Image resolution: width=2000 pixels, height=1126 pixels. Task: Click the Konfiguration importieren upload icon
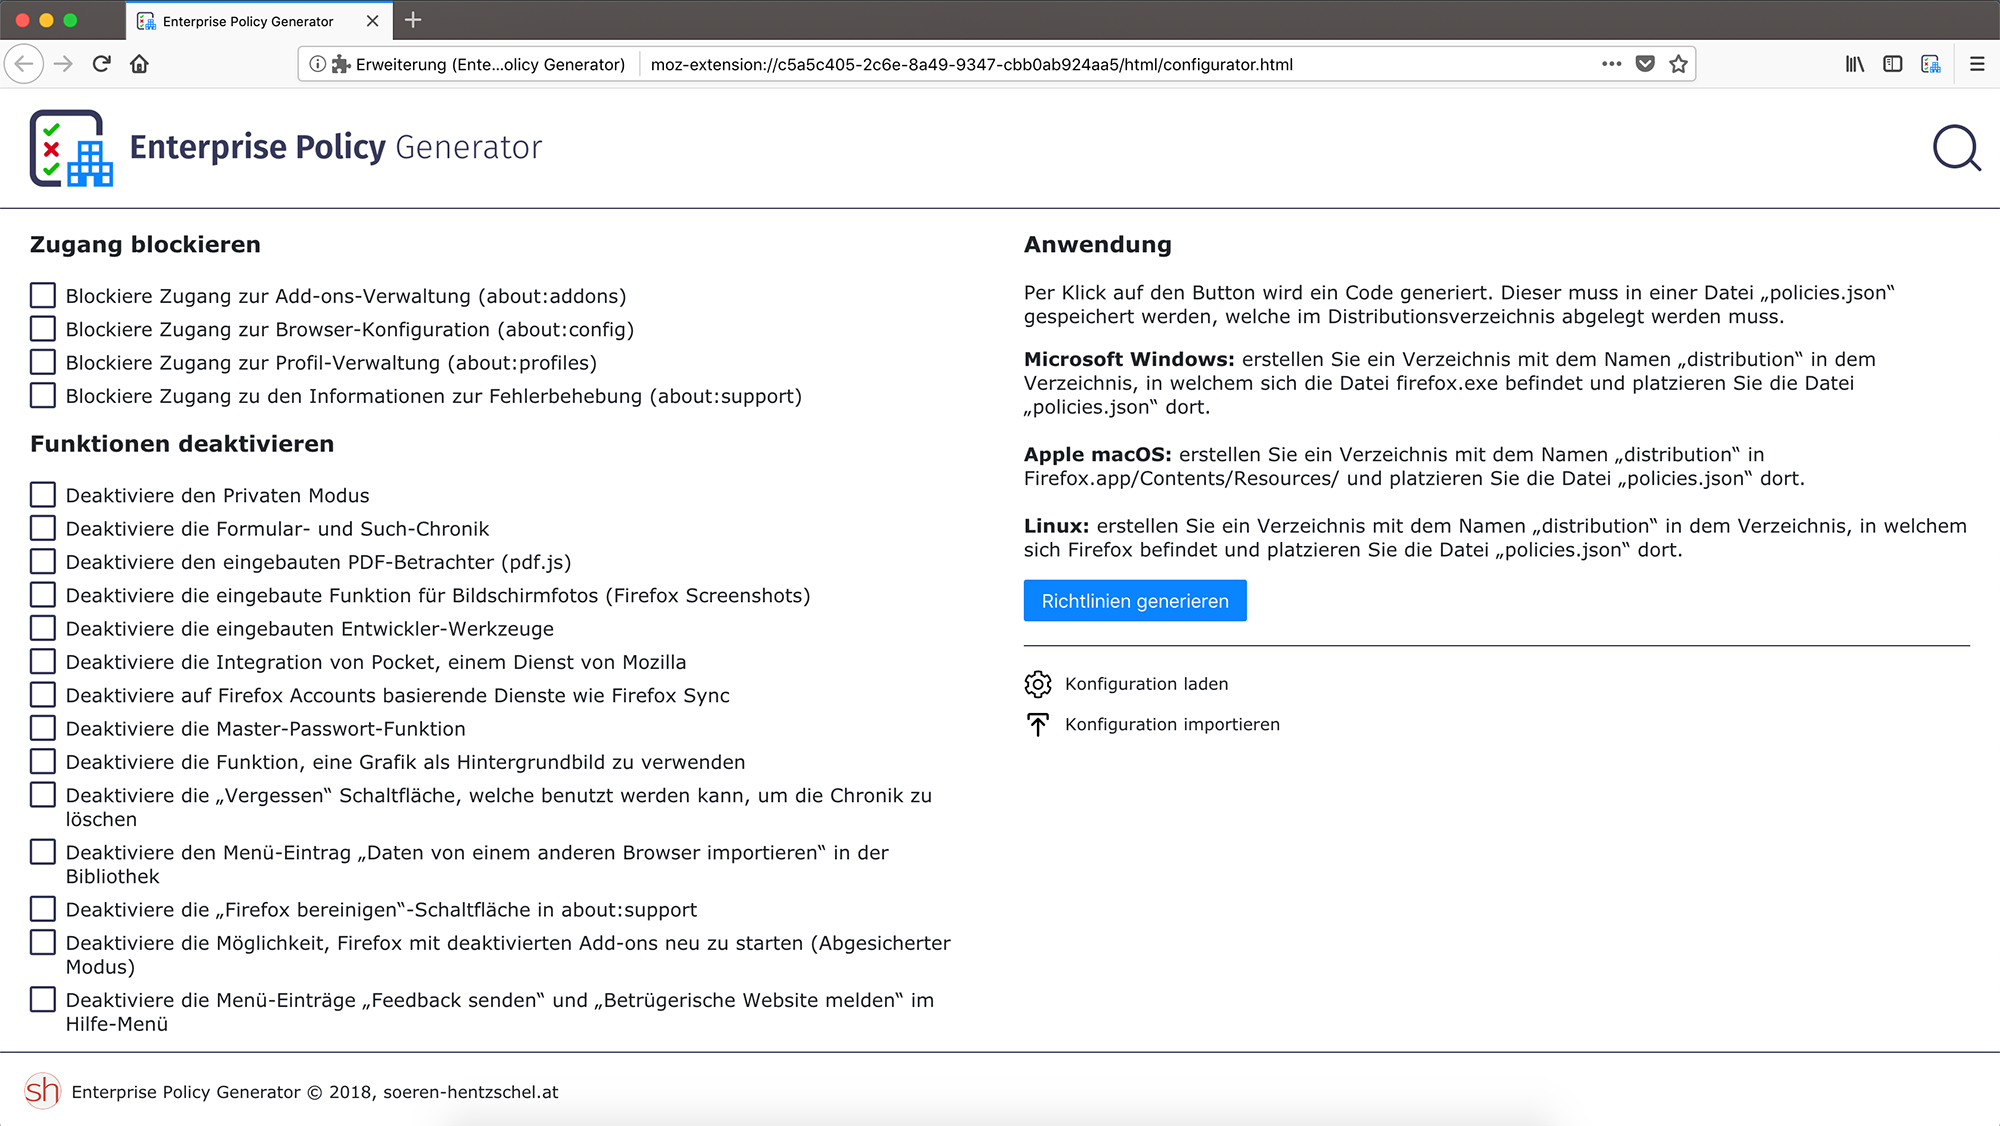click(1038, 724)
